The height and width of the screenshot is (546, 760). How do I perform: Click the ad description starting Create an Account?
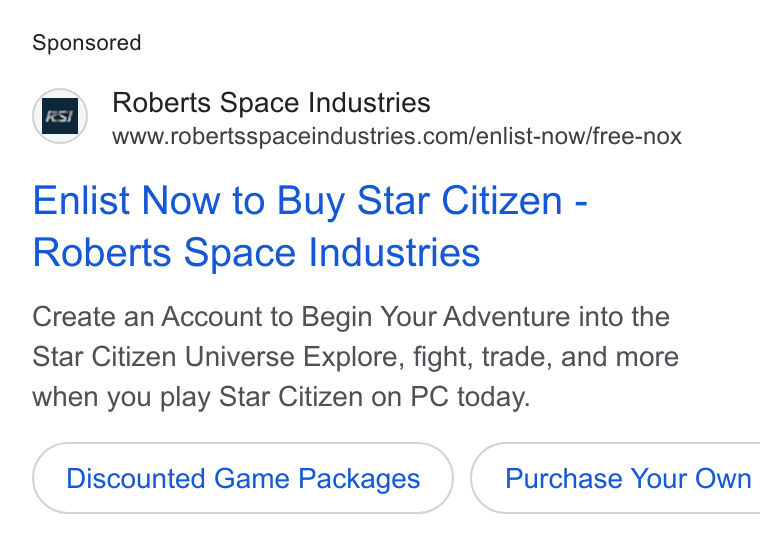pyautogui.click(x=355, y=357)
